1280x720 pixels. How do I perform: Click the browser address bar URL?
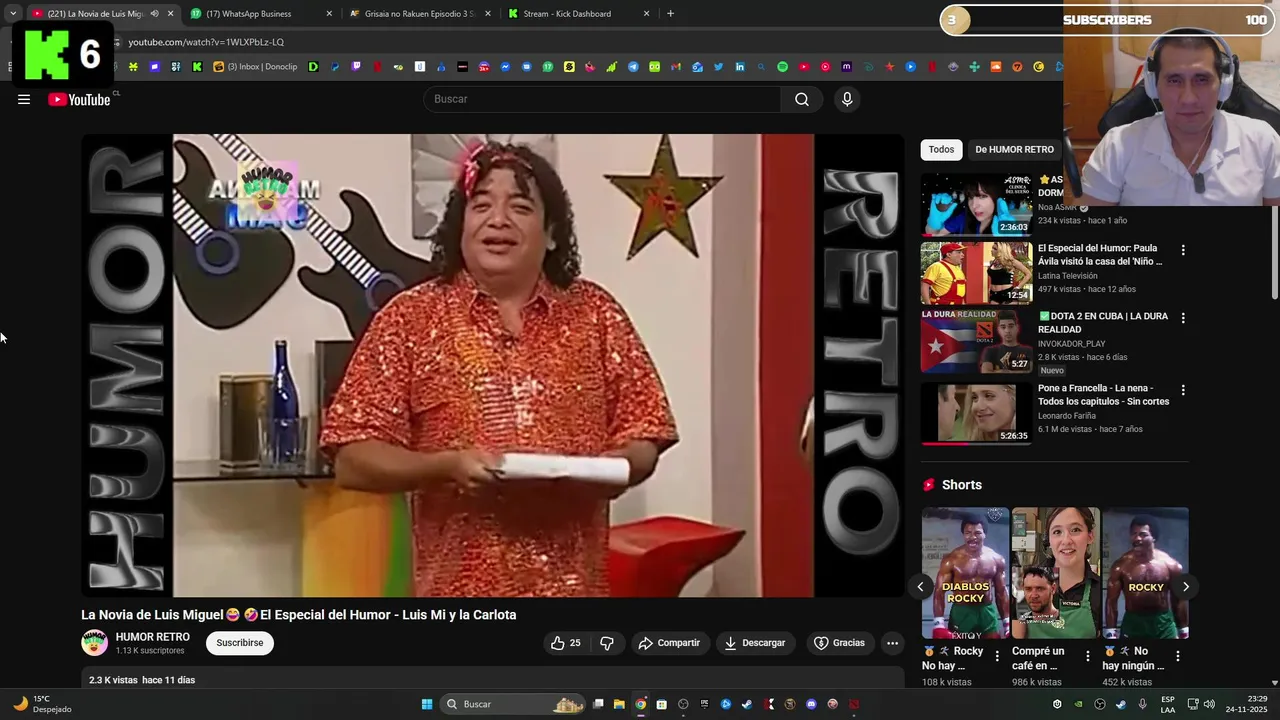[x=206, y=42]
